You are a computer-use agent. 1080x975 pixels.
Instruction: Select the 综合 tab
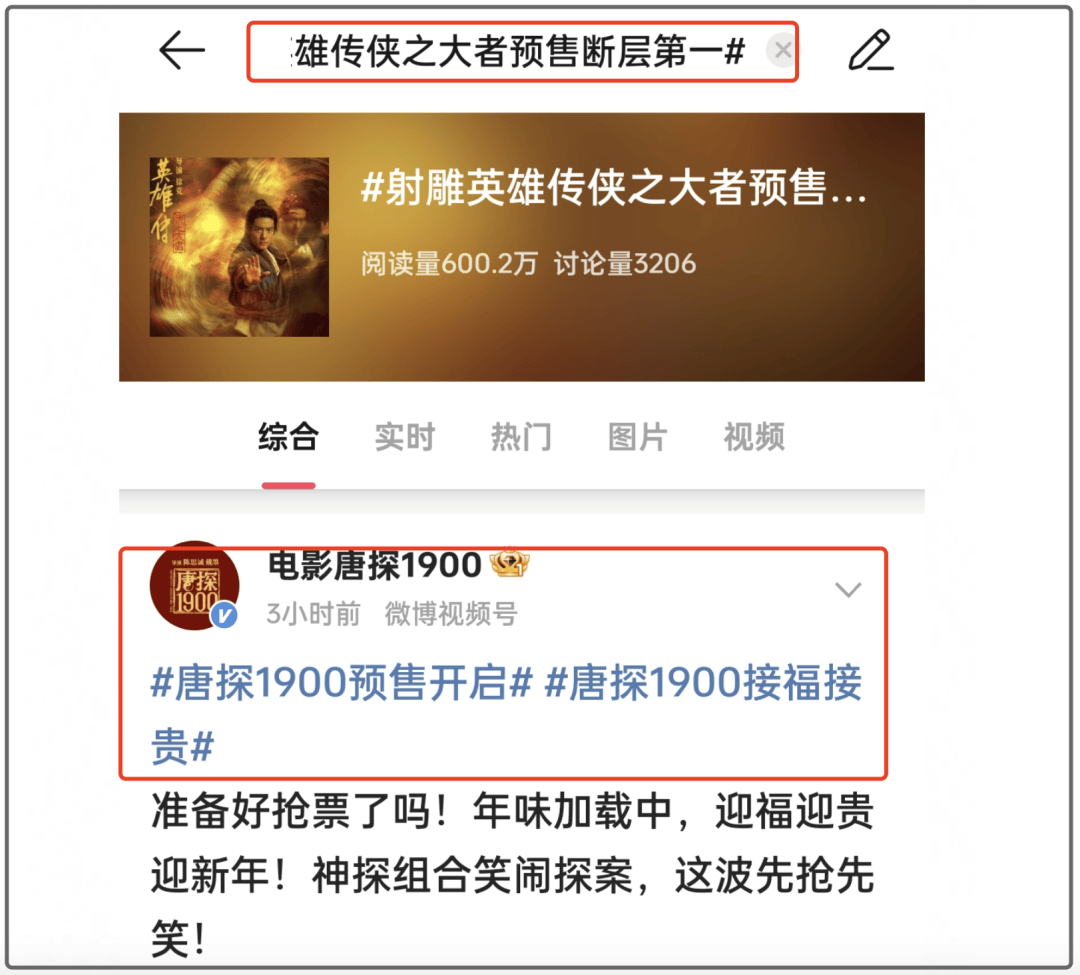(288, 437)
